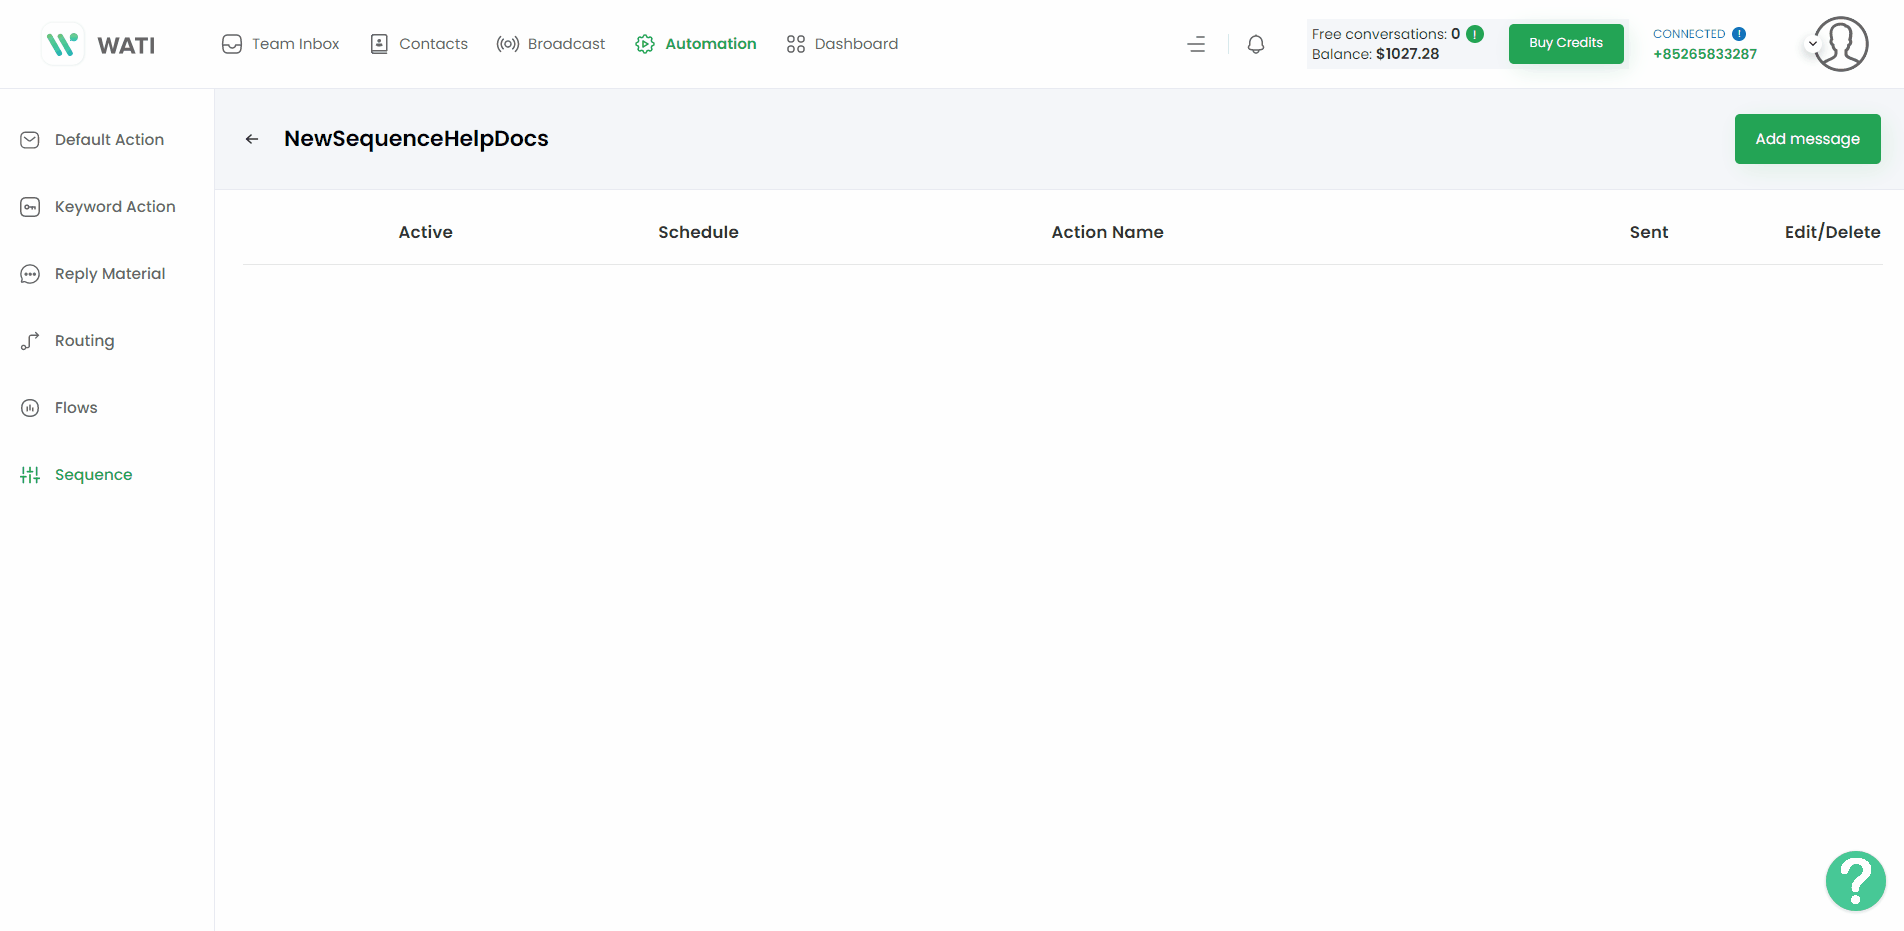This screenshot has width=1904, height=931.
Task: Open the Broadcast tab
Action: 551,44
